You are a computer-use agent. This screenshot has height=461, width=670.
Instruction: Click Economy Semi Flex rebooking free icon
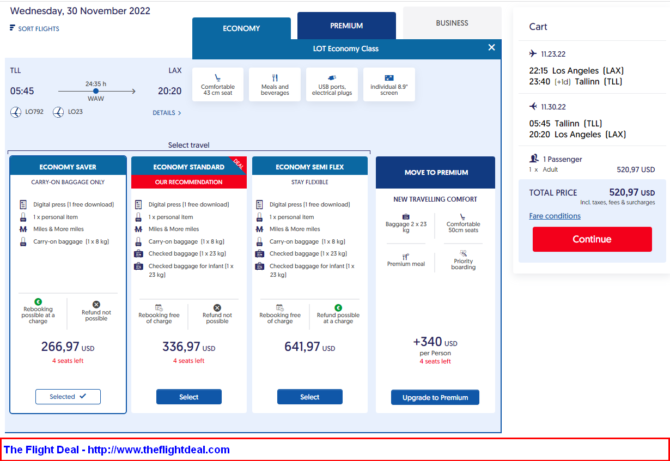(280, 308)
